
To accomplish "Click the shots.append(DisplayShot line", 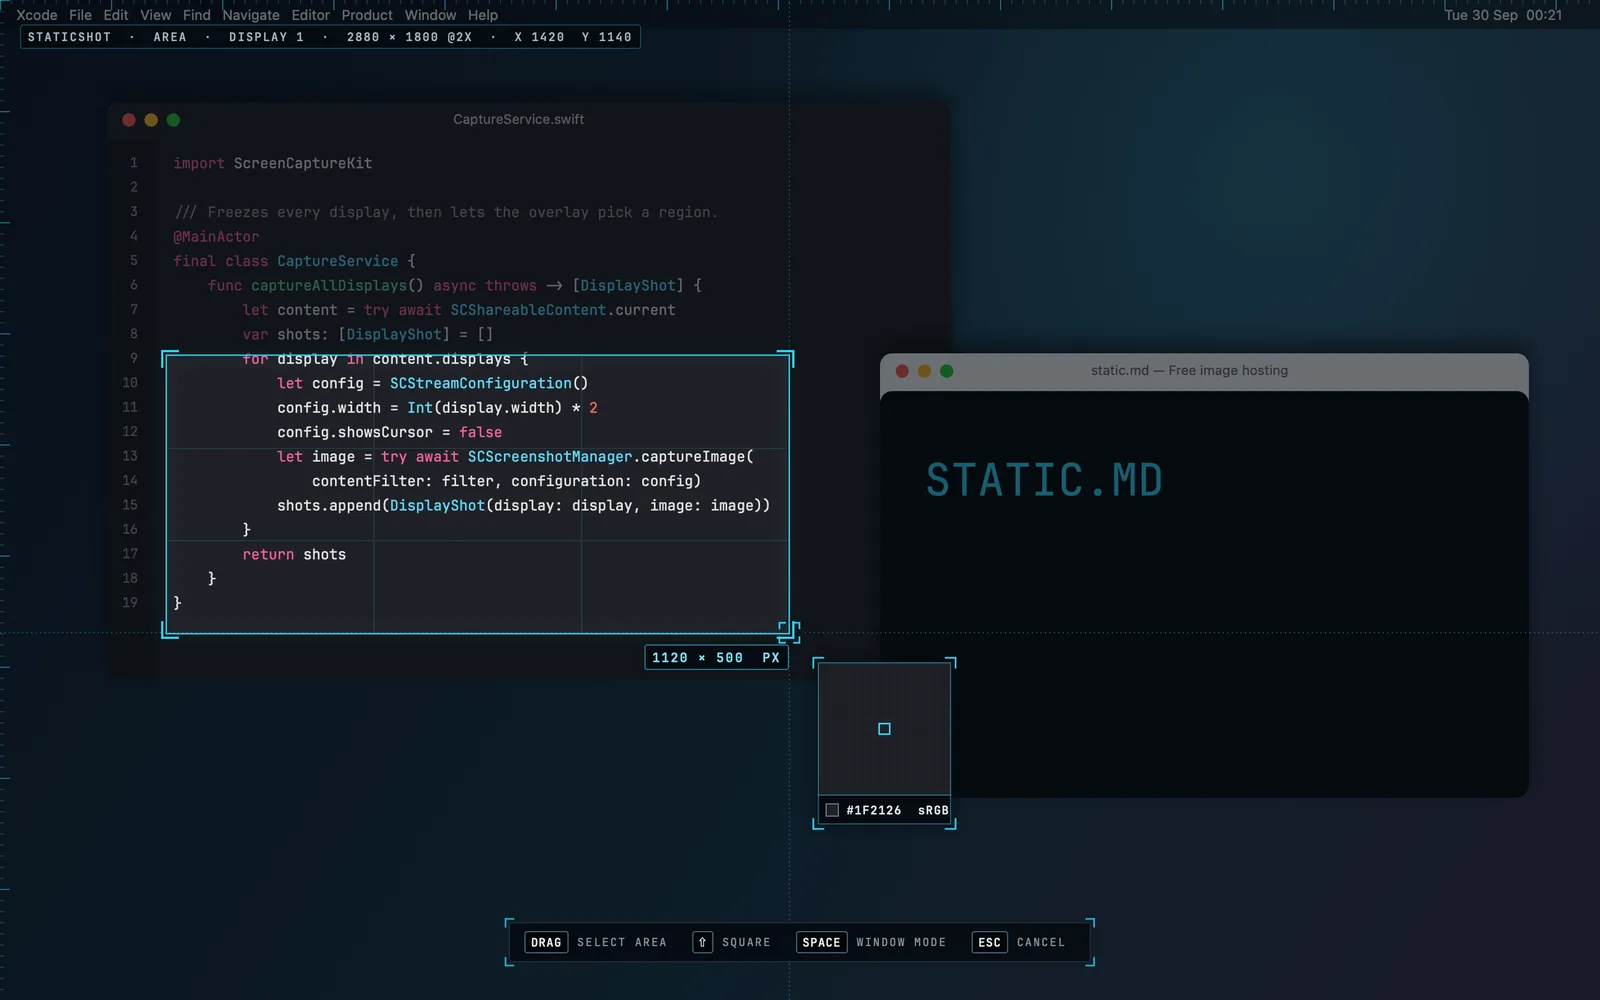I will point(524,506).
